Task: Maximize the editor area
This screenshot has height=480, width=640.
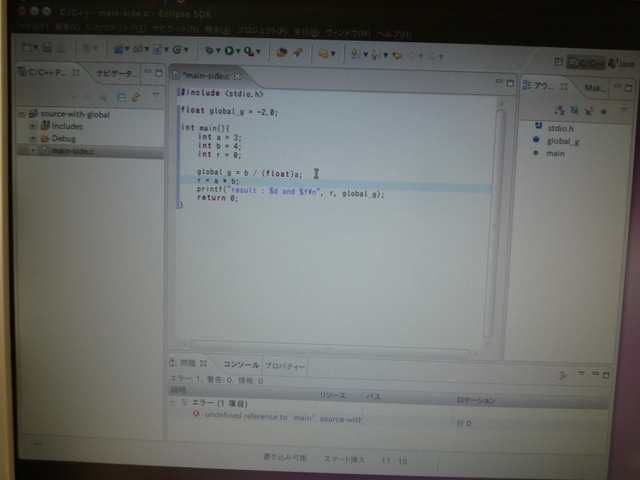Action: pos(510,83)
